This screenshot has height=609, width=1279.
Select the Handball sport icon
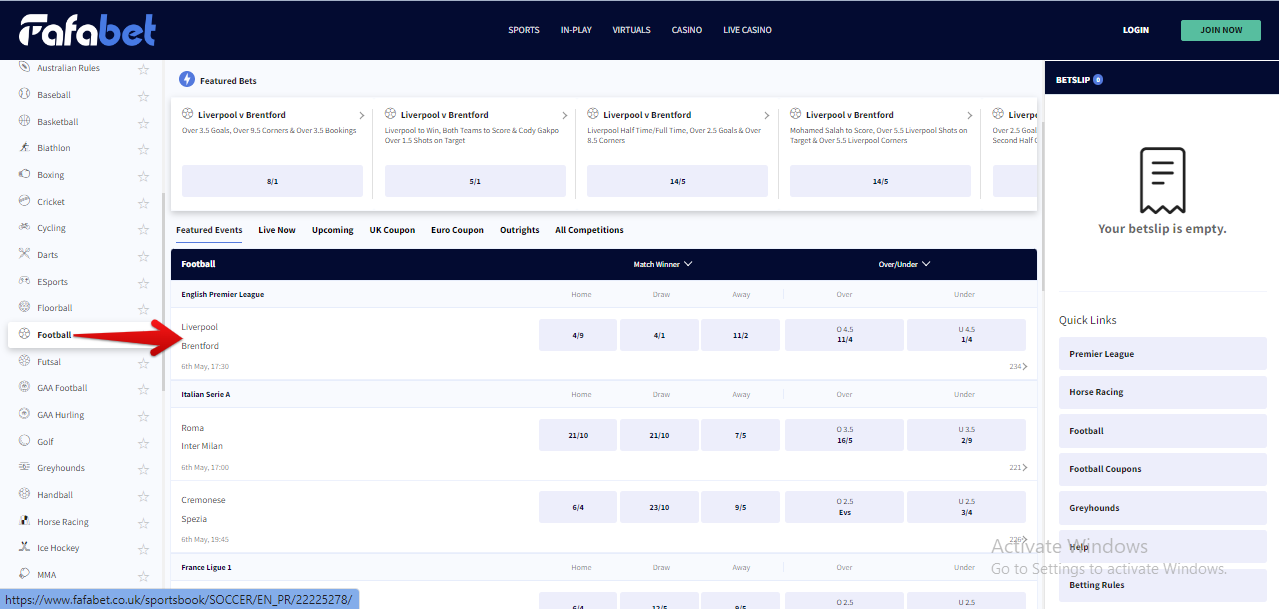(24, 495)
